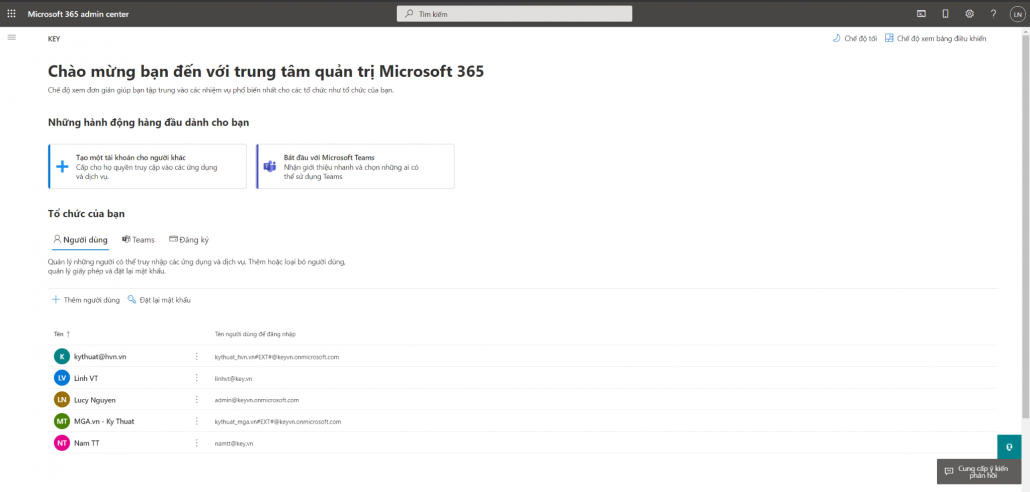Click the K avatar for kythuat@hvn.vn
1030x492 pixels.
click(x=62, y=357)
